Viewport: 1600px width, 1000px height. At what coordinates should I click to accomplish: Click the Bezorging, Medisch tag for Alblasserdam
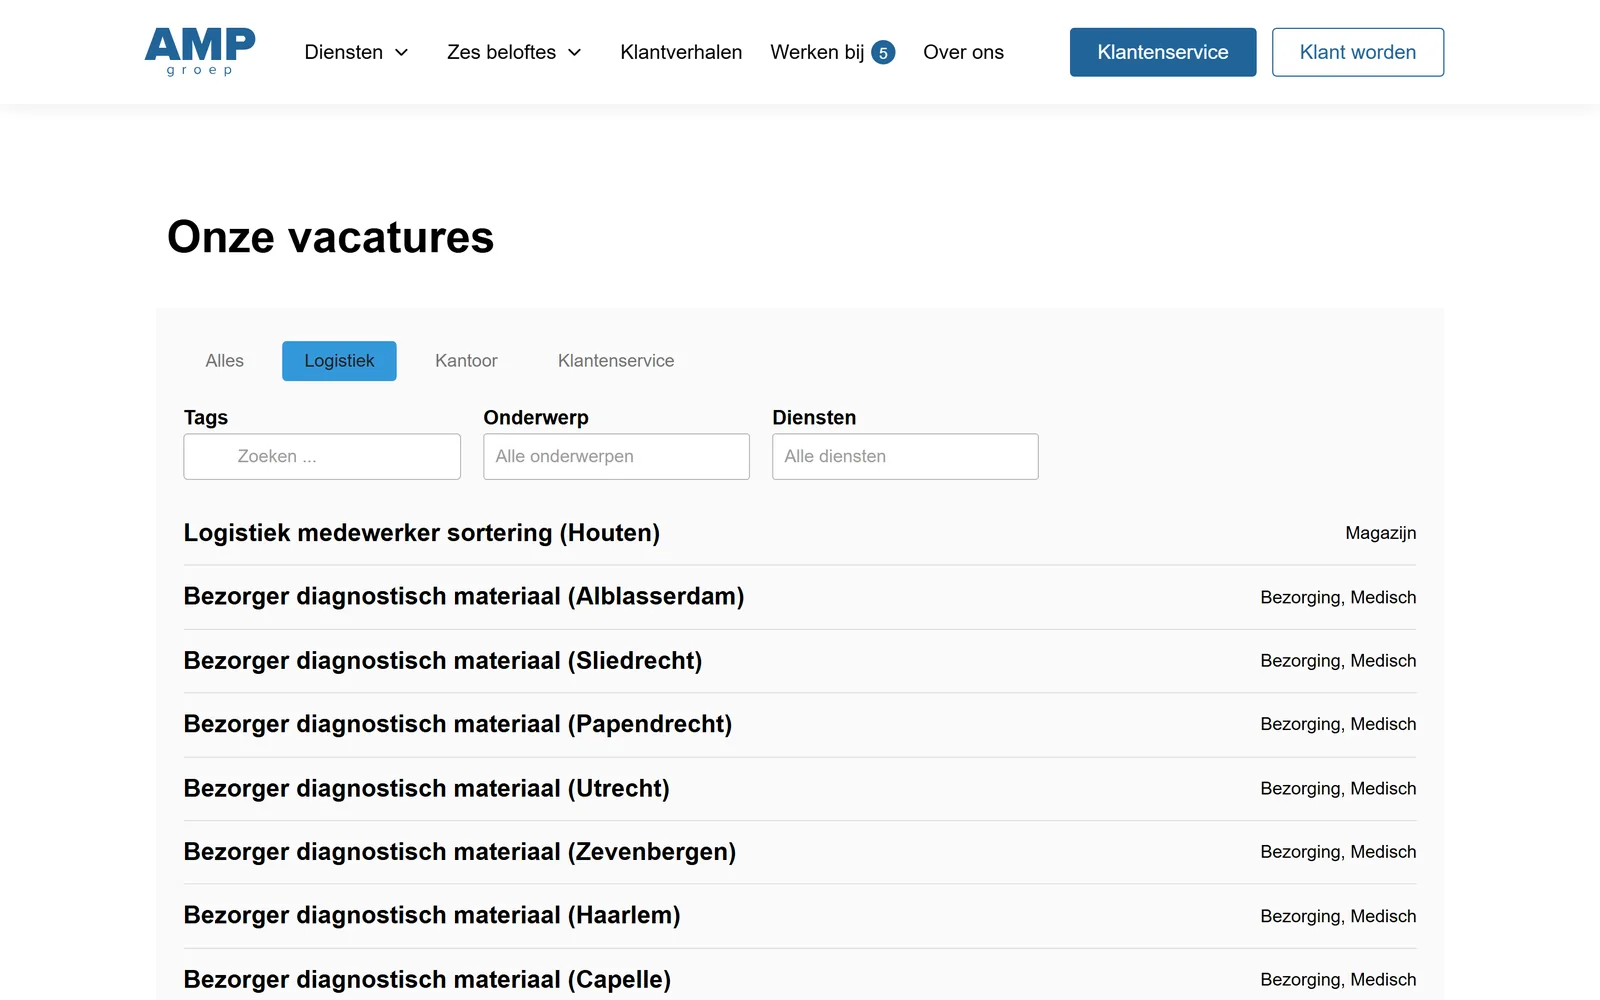[x=1338, y=597]
